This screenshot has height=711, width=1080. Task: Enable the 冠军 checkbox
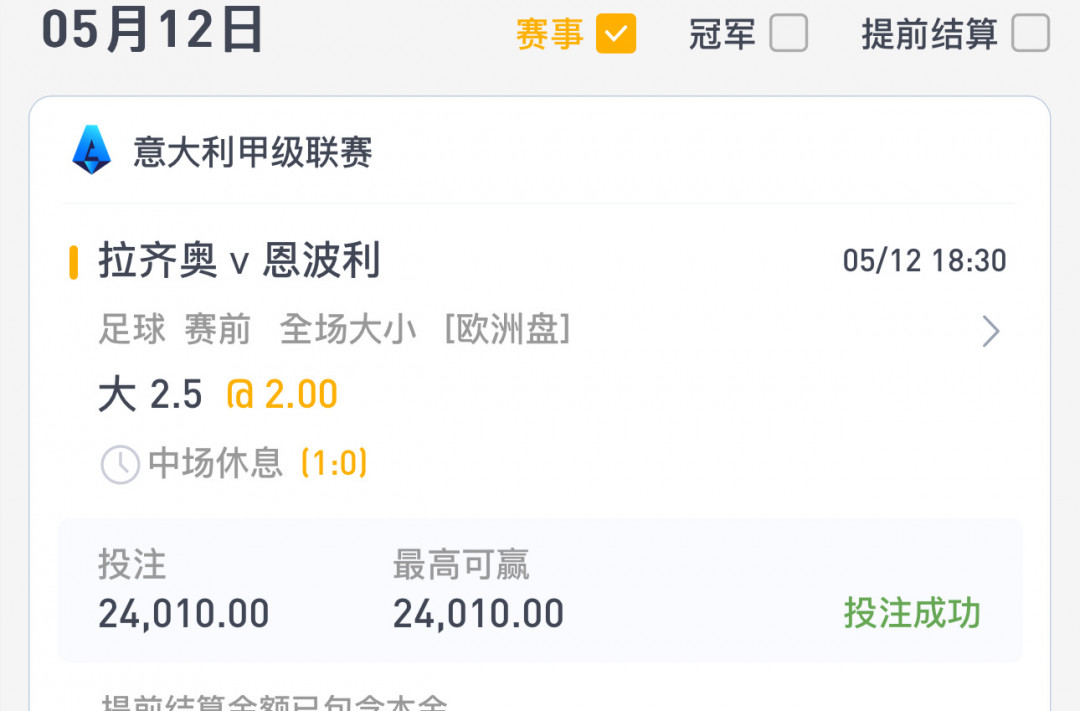(x=789, y=33)
